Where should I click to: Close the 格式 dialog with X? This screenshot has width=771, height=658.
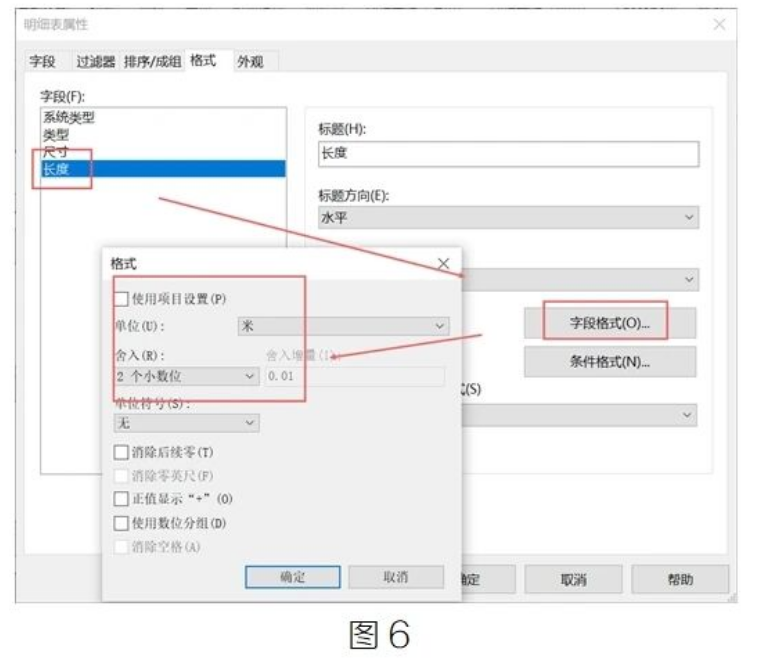[x=444, y=264]
